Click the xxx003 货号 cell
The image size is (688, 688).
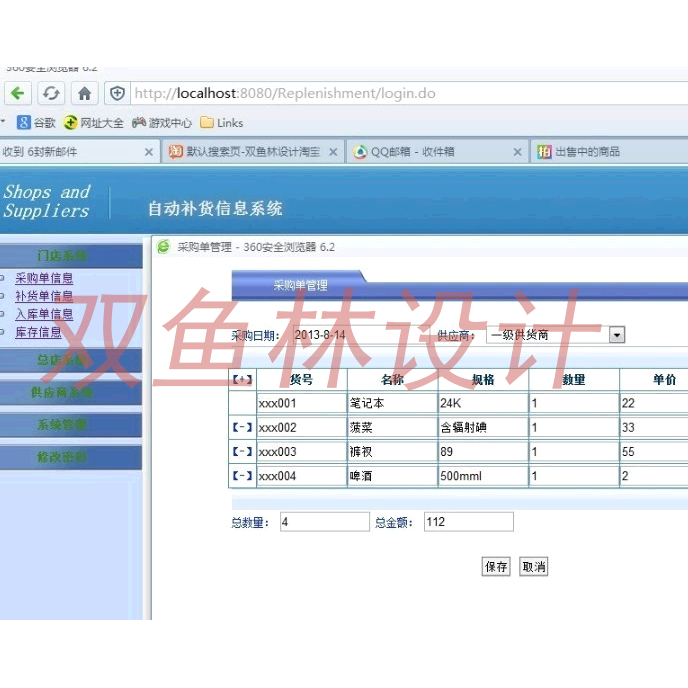pyautogui.click(x=301, y=451)
